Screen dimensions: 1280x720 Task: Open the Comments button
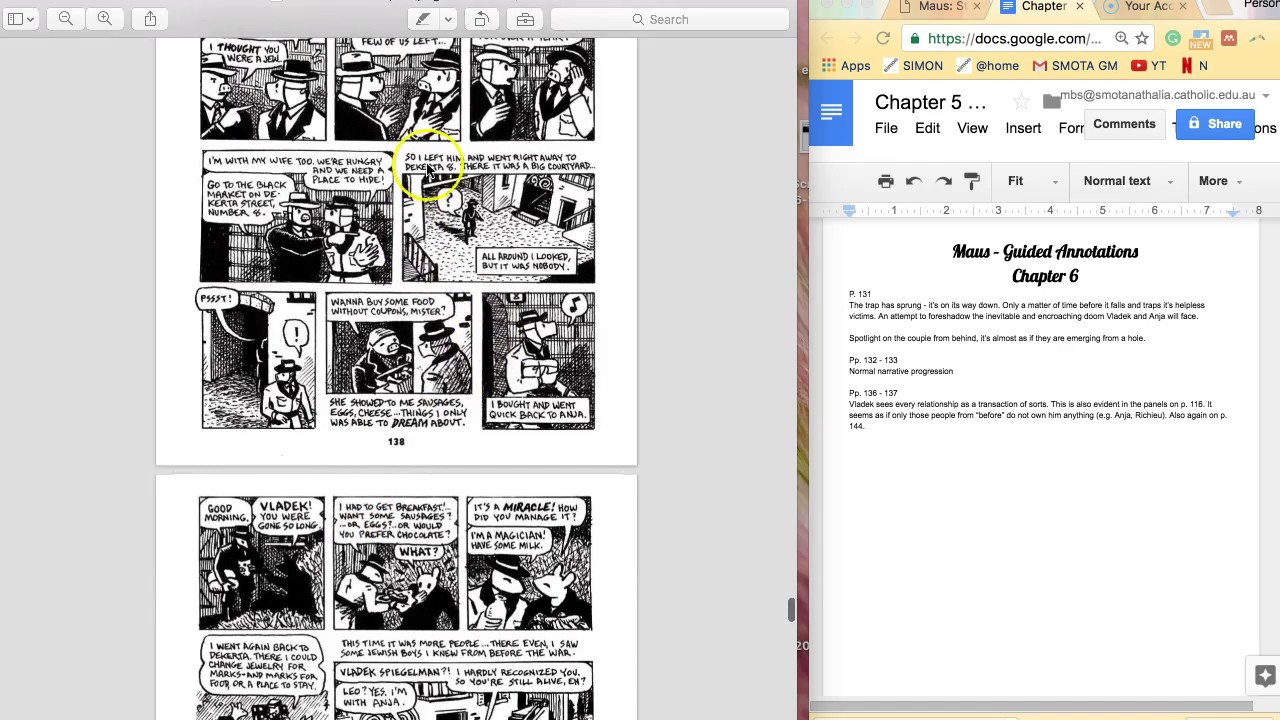pos(1124,124)
